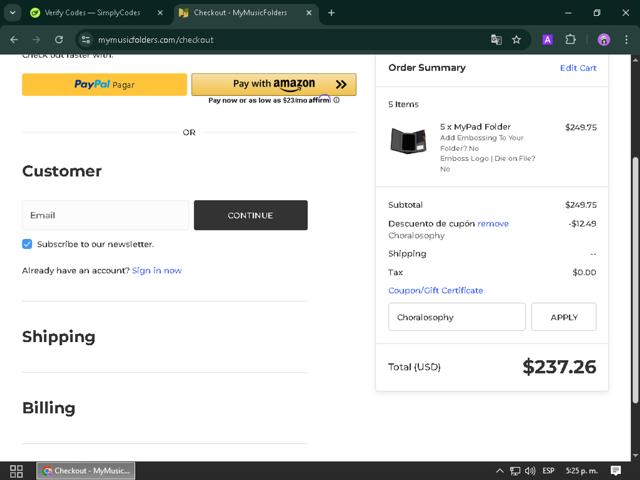Open volume tray icon
This screenshot has height=480, width=640.
[x=530, y=471]
